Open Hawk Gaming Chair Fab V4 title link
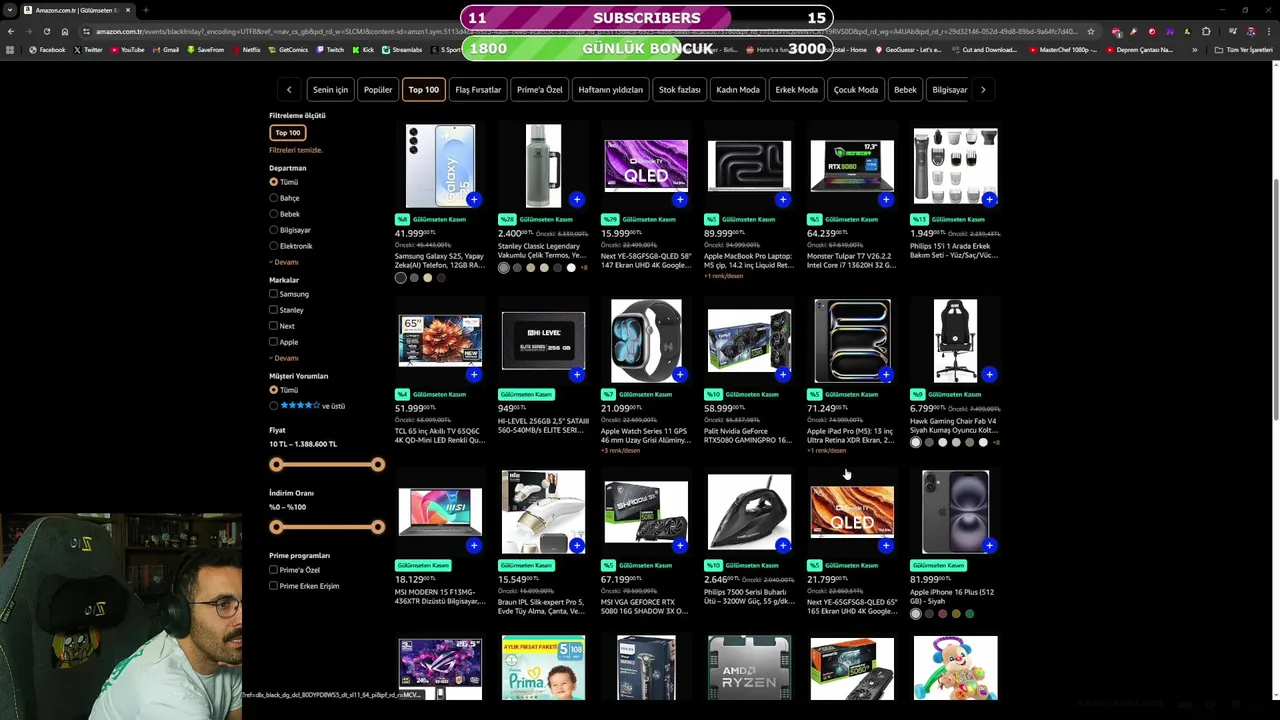 click(x=954, y=426)
